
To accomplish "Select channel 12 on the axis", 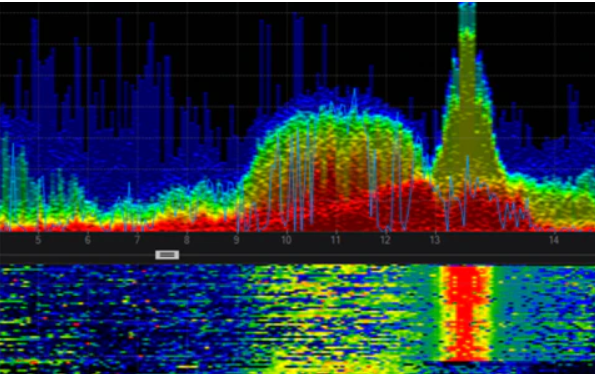I will tap(385, 240).
